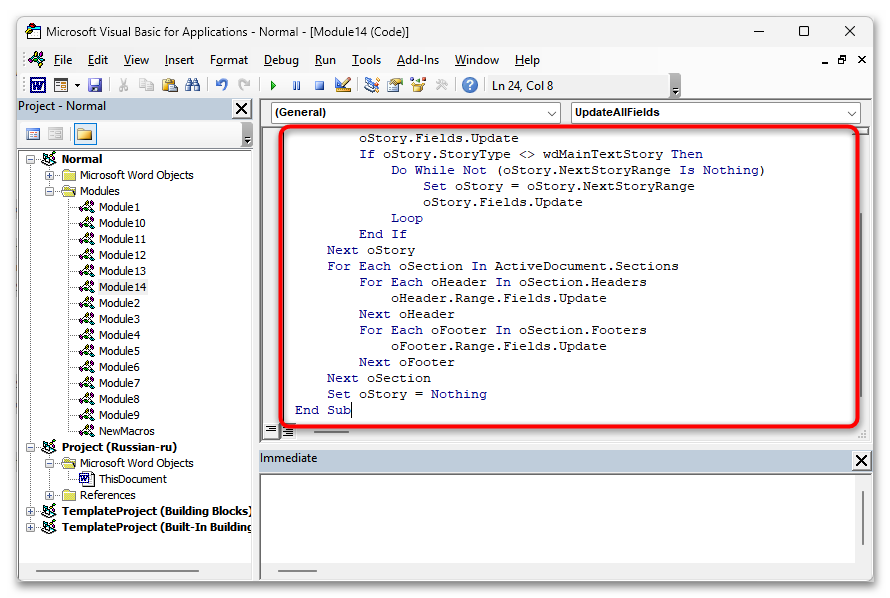The width and height of the screenshot is (890, 598).
Task: Select Module7 in the Modules folder
Action: 119,383
